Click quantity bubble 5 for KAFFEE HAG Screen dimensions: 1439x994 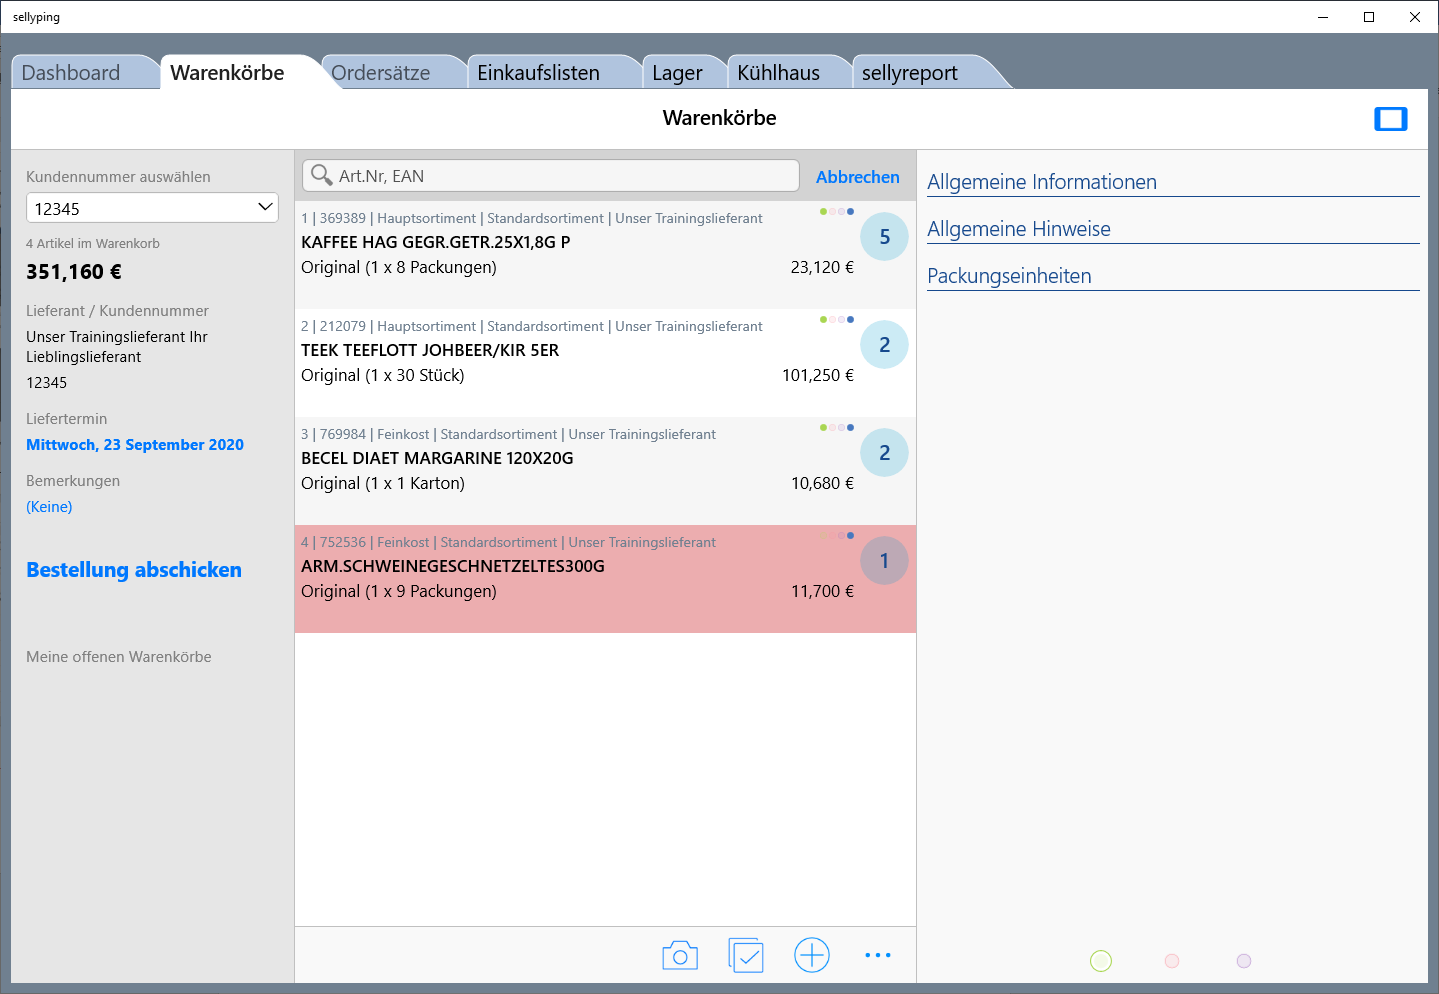pos(884,237)
